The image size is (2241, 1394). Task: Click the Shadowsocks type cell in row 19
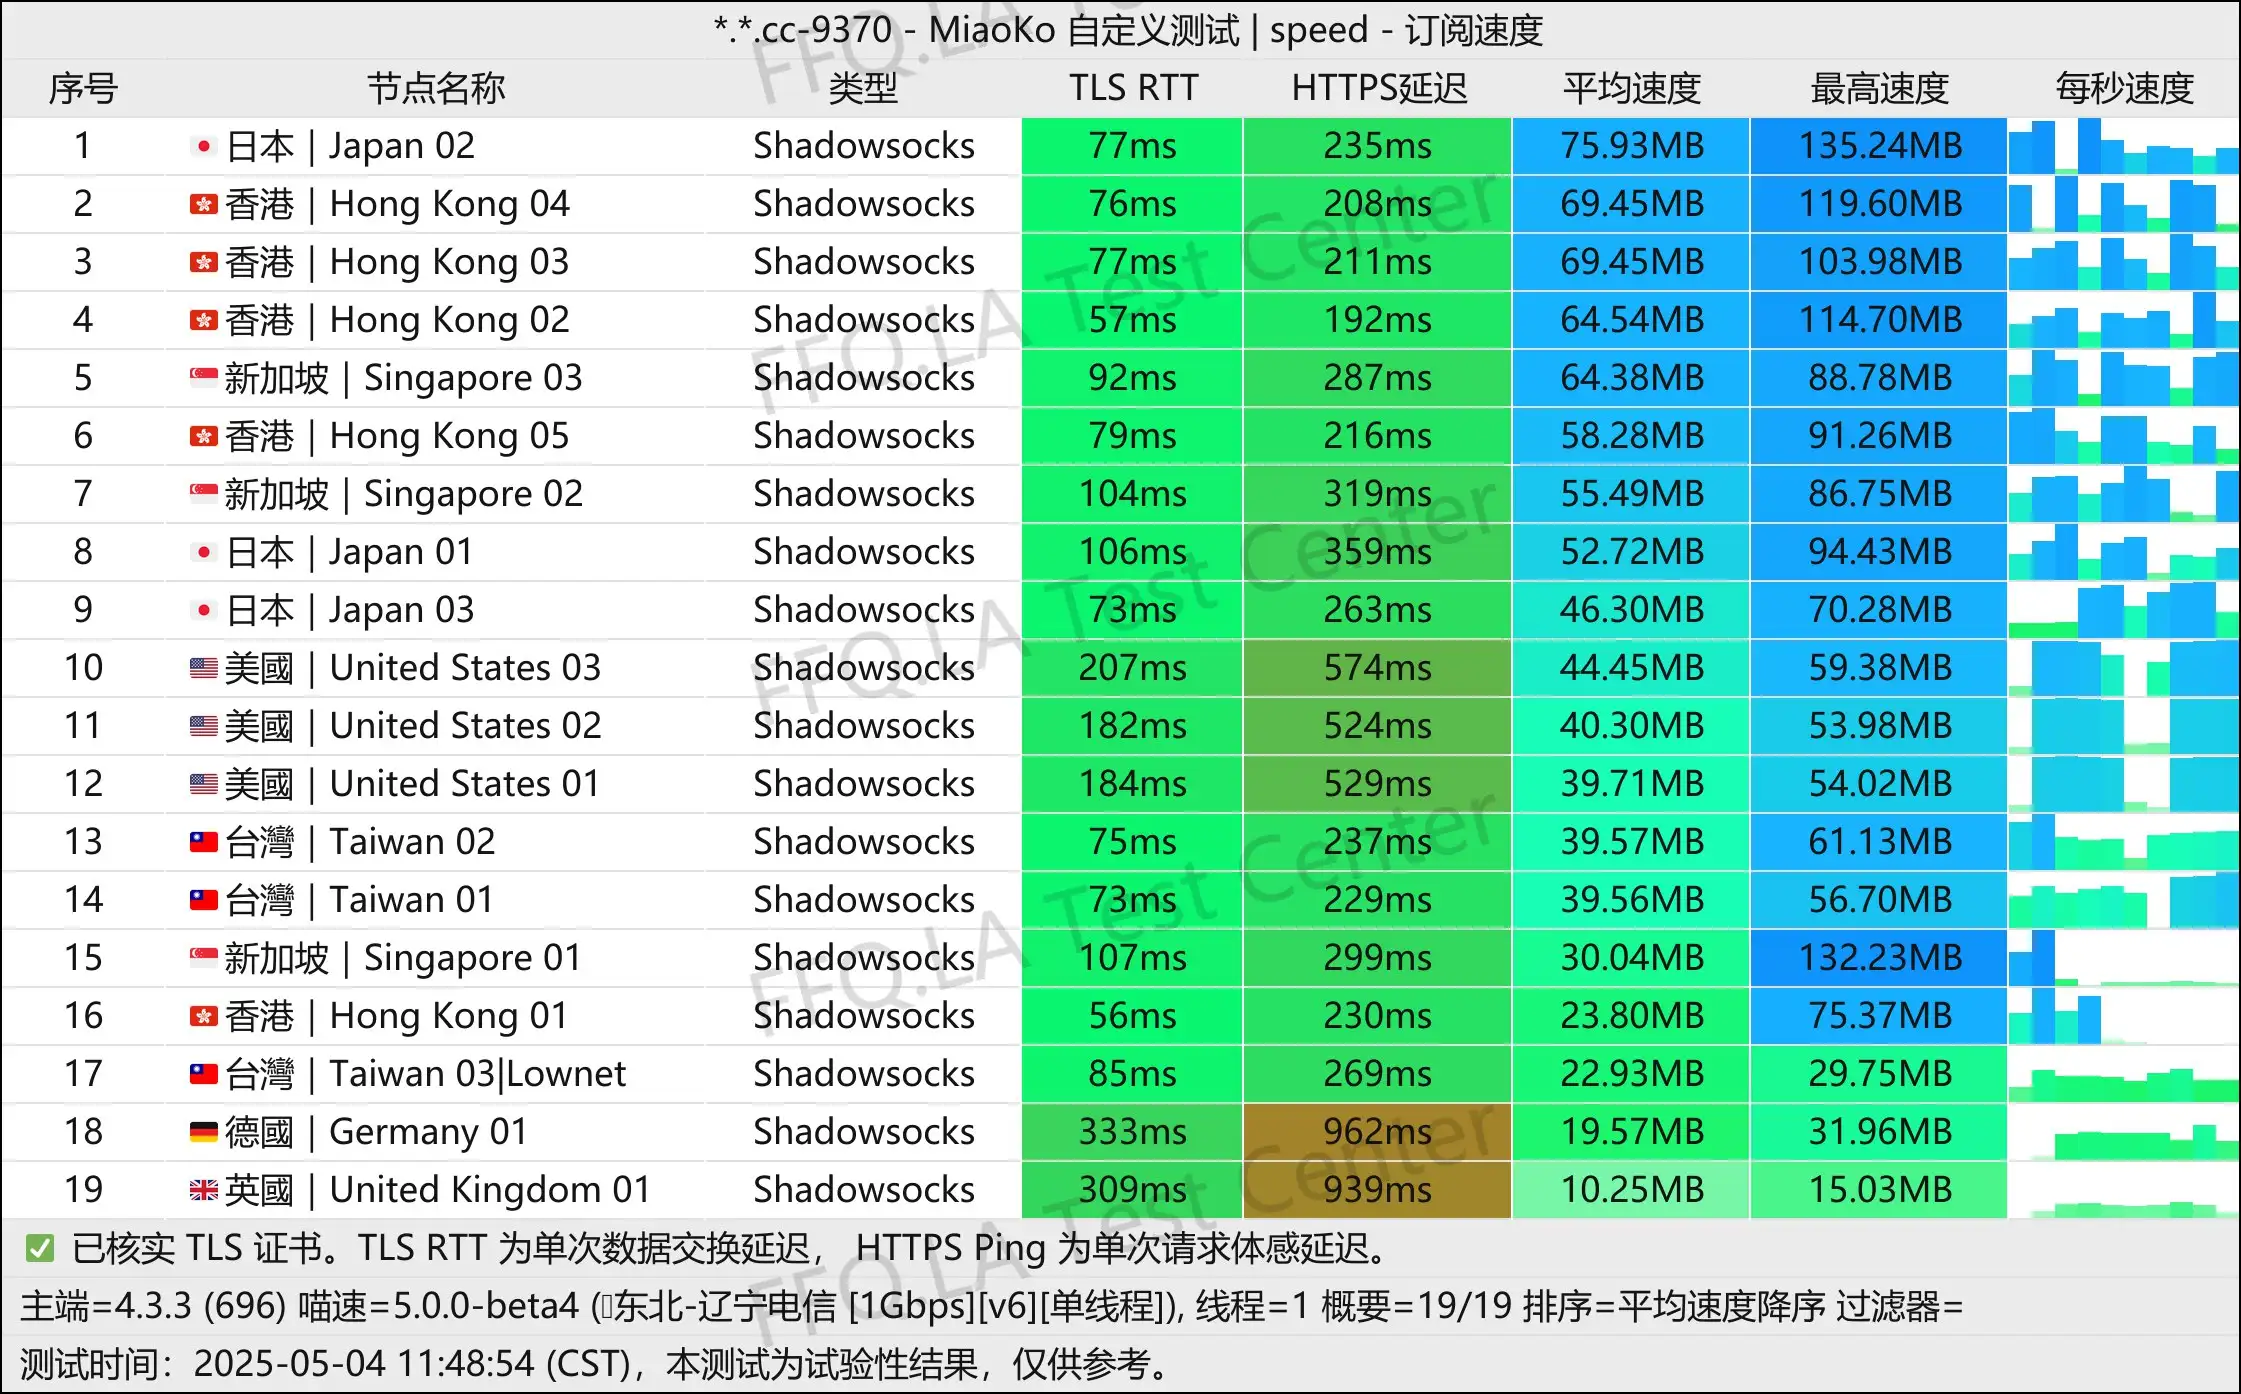[x=864, y=1190]
